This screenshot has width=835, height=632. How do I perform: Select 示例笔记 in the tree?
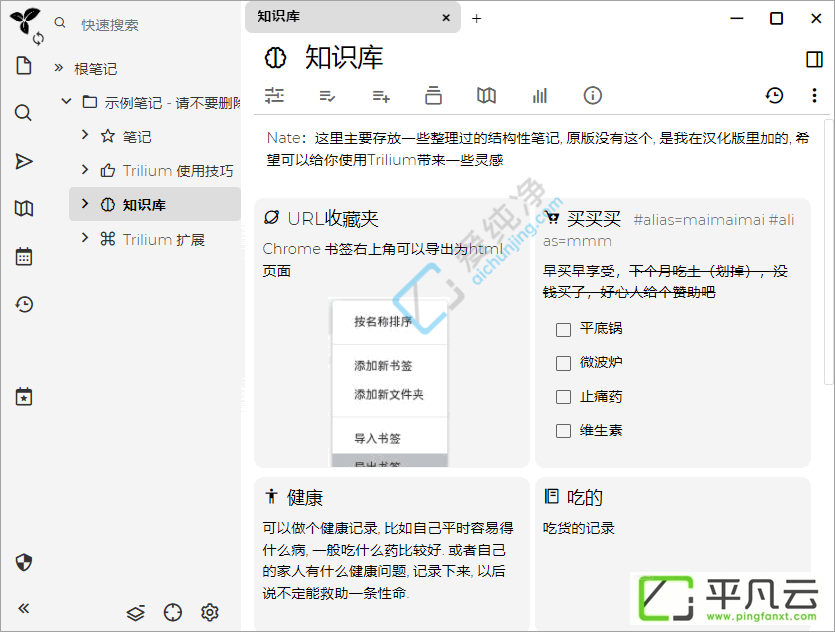pos(171,102)
